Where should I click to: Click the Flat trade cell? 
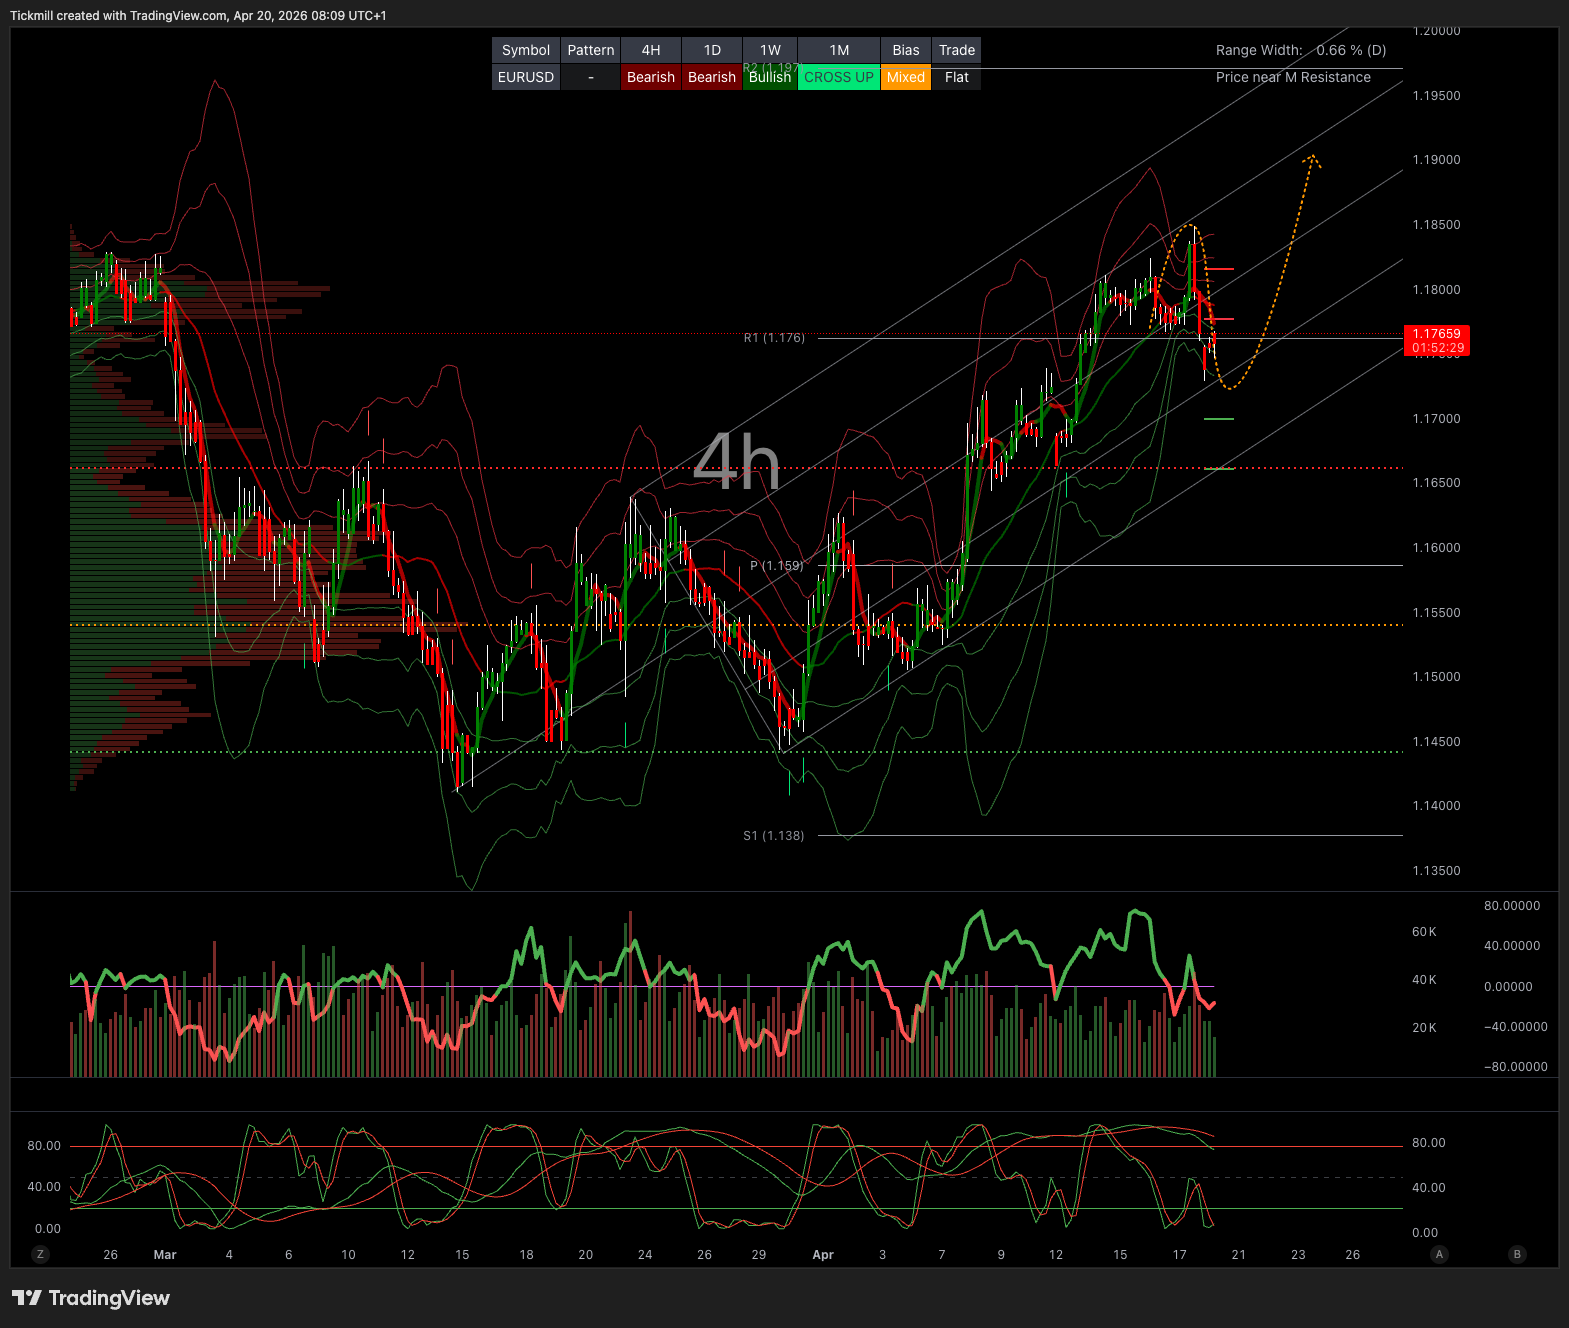957,77
